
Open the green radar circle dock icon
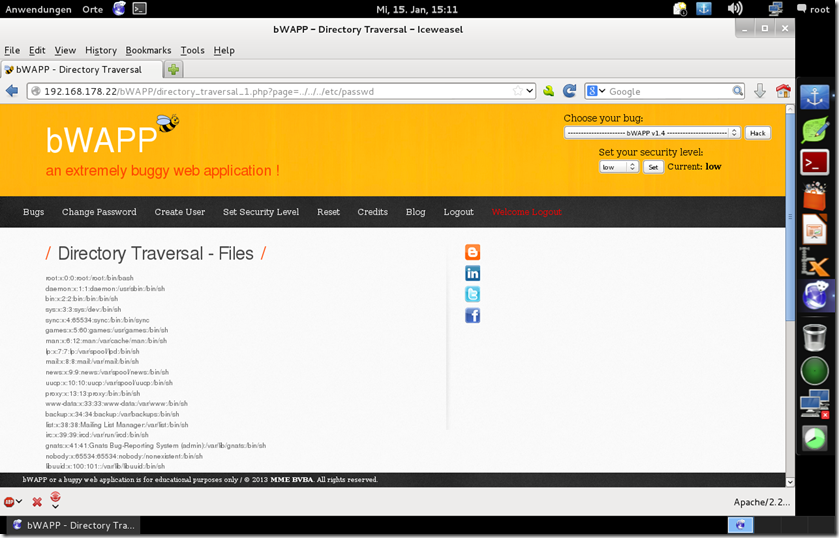(x=814, y=371)
